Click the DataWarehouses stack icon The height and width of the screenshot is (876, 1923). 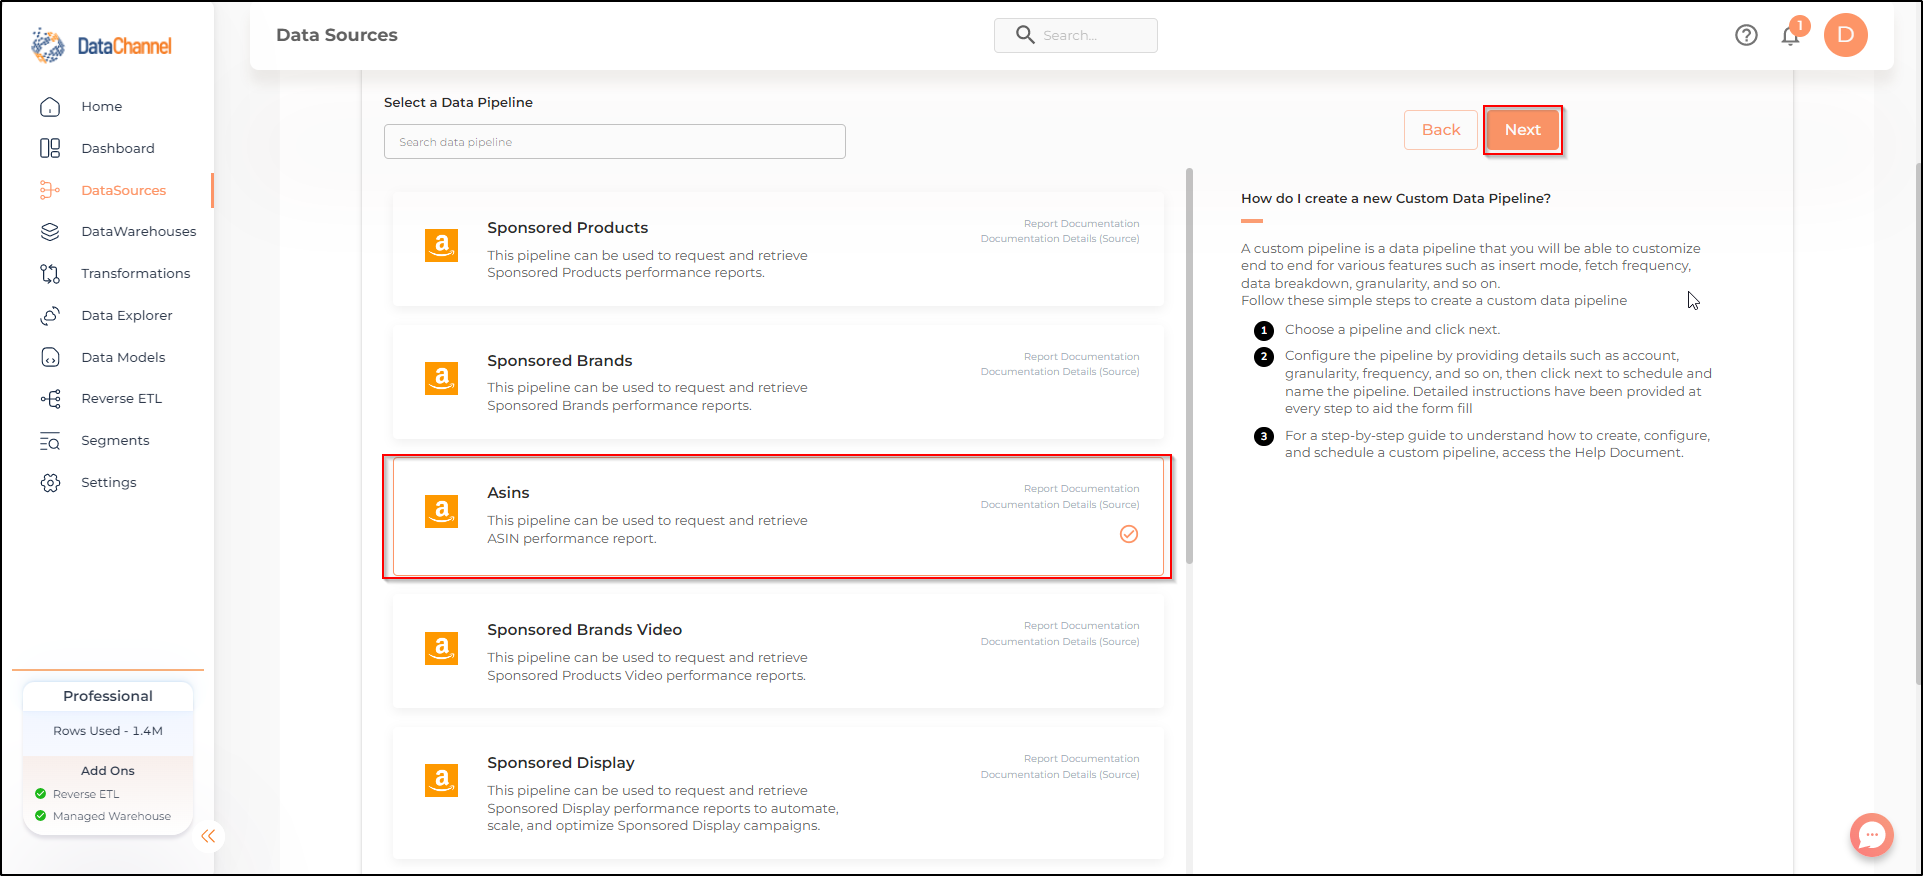50,232
